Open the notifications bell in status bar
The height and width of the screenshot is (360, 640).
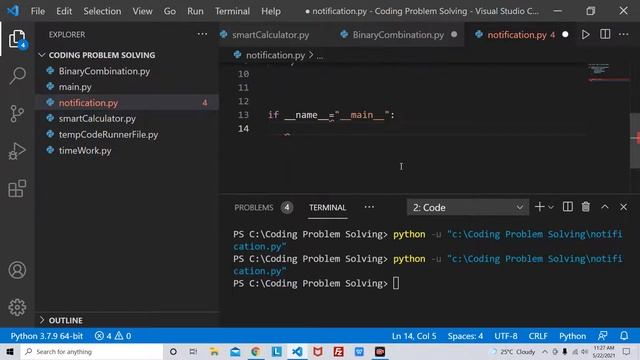[624, 336]
